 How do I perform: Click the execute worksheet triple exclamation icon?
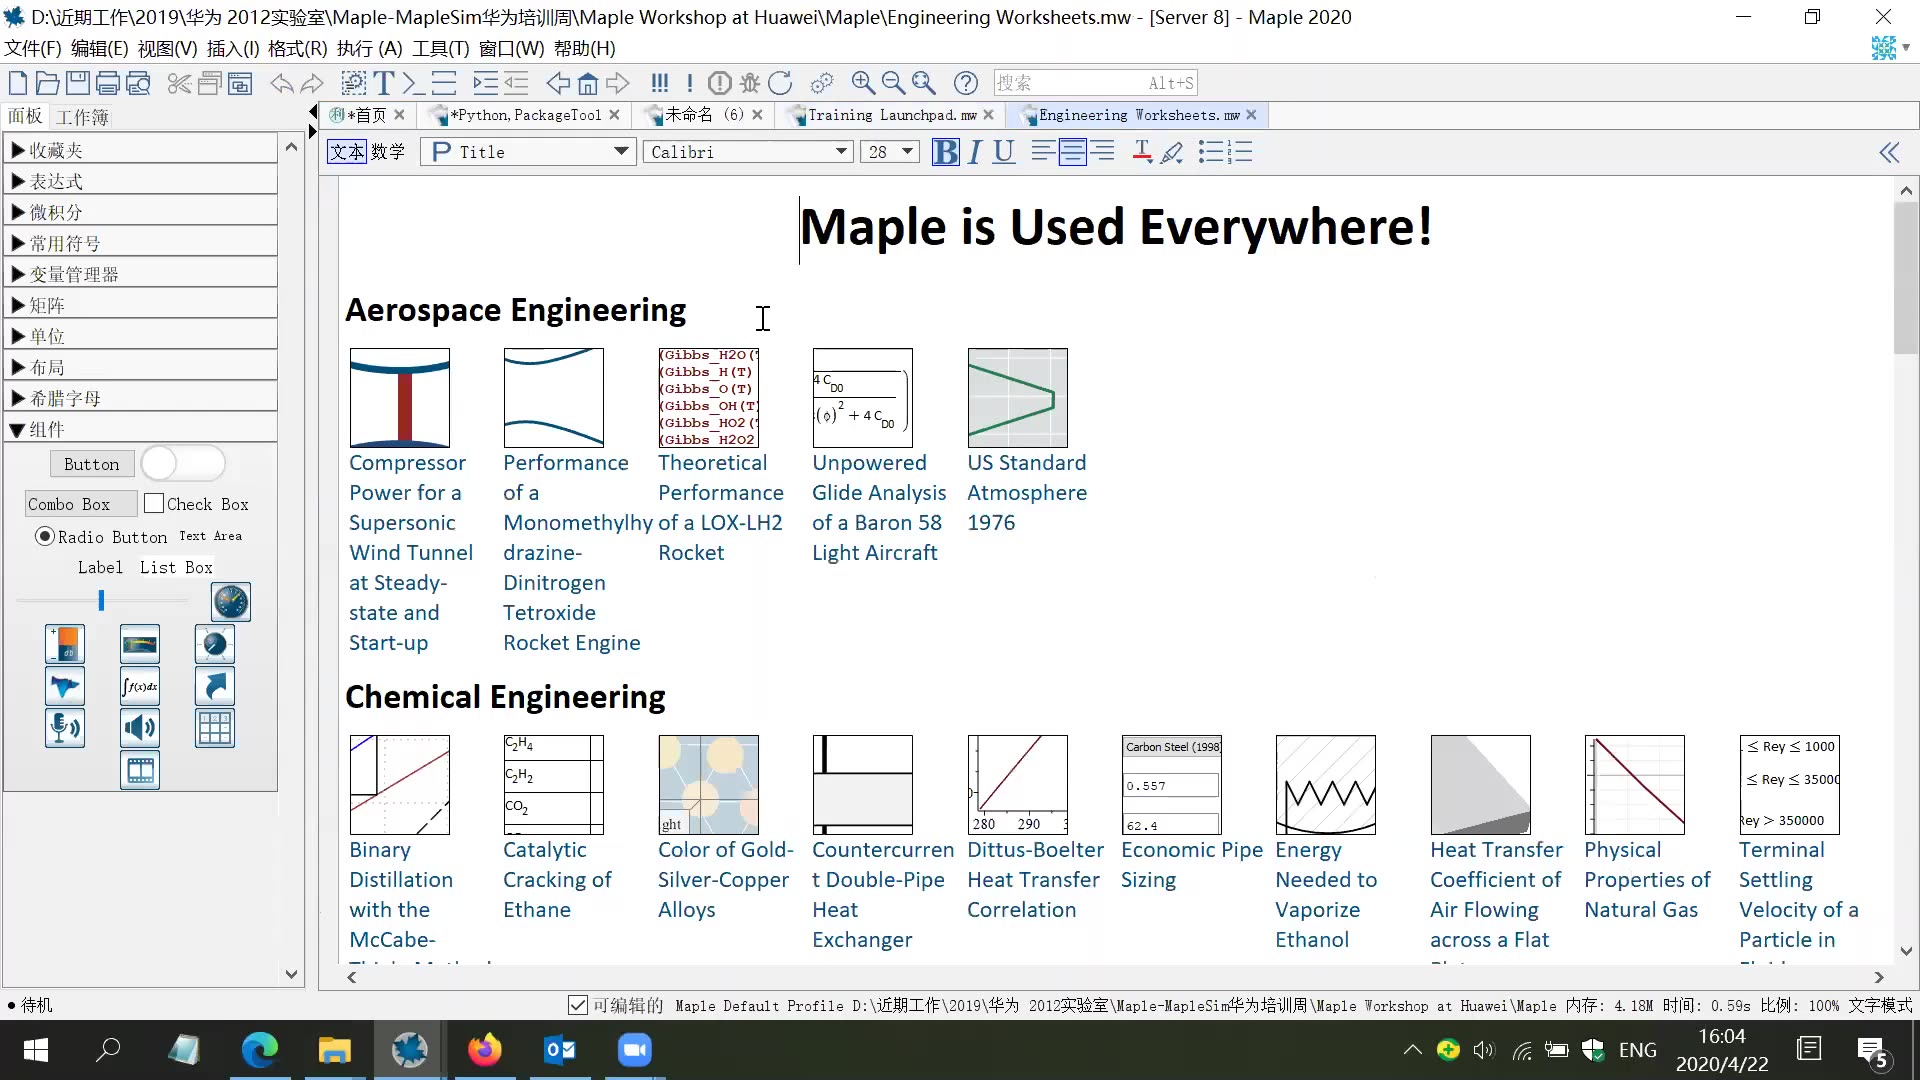[x=659, y=84]
